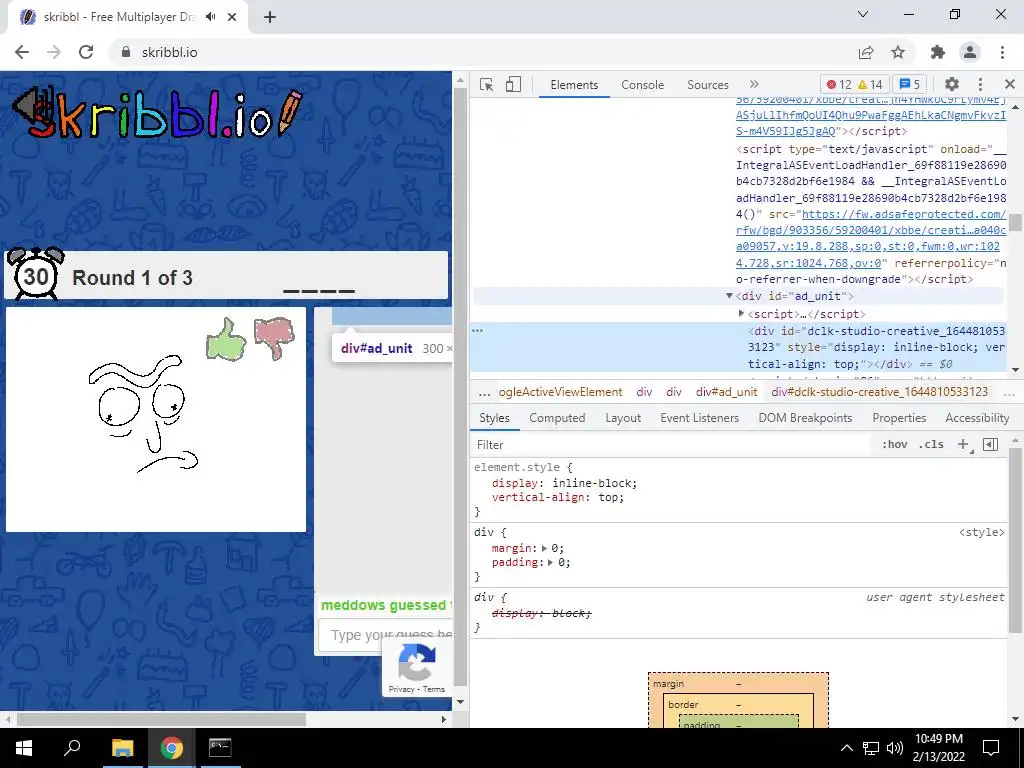Select the ogleActiveViewElement breadcrumb

(560, 392)
